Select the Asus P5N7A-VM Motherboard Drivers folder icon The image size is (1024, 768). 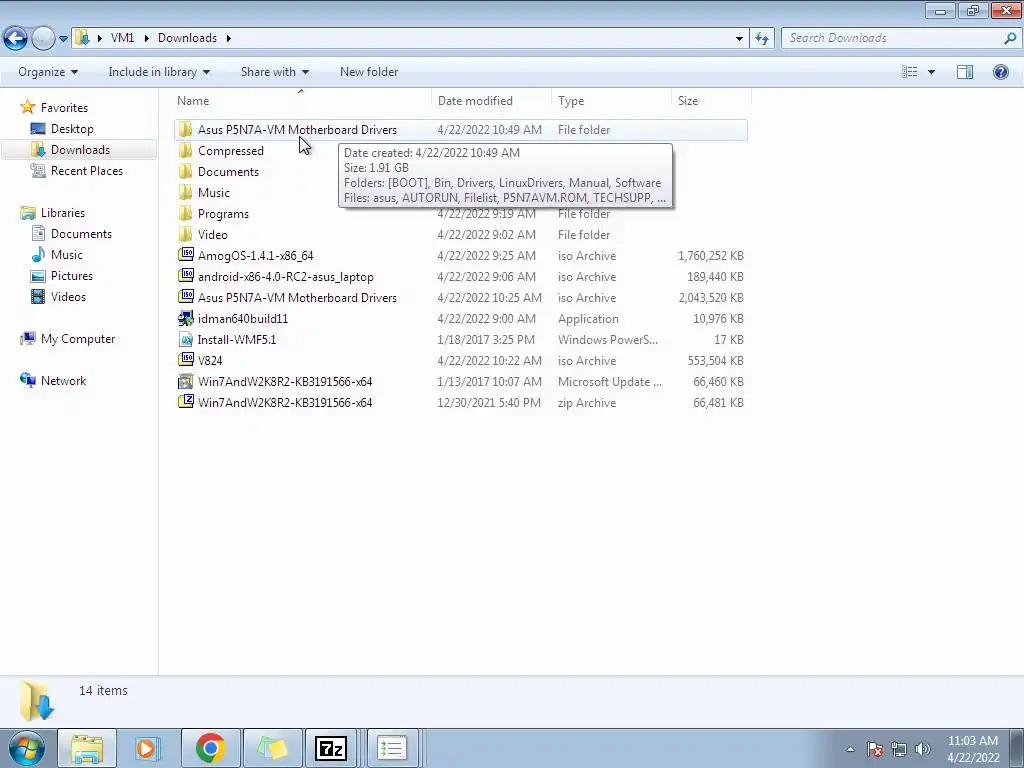185,129
